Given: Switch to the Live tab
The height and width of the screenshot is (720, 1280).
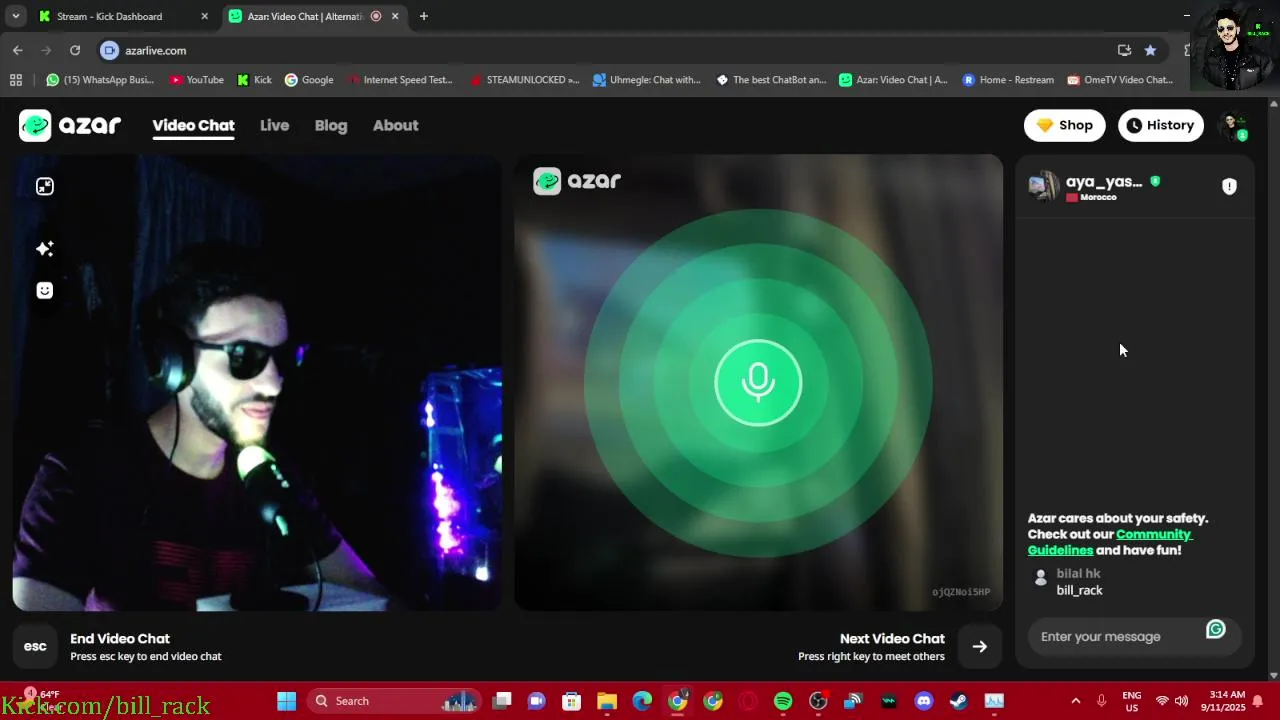Looking at the screenshot, I should coord(274,125).
